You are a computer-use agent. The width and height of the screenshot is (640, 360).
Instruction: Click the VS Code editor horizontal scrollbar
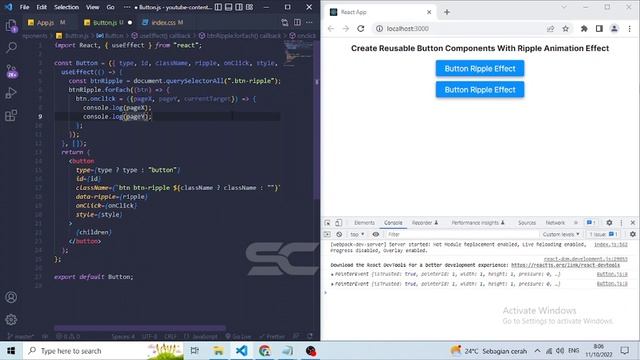tap(140, 328)
